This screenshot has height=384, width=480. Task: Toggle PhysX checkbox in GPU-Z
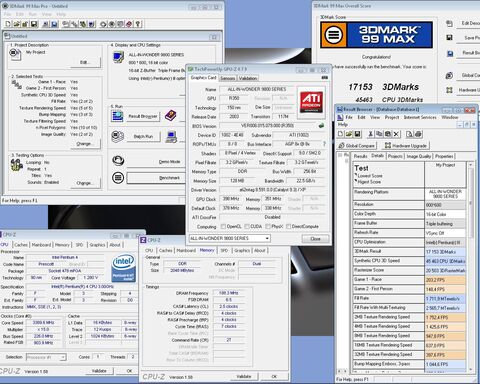pyautogui.click(x=268, y=226)
